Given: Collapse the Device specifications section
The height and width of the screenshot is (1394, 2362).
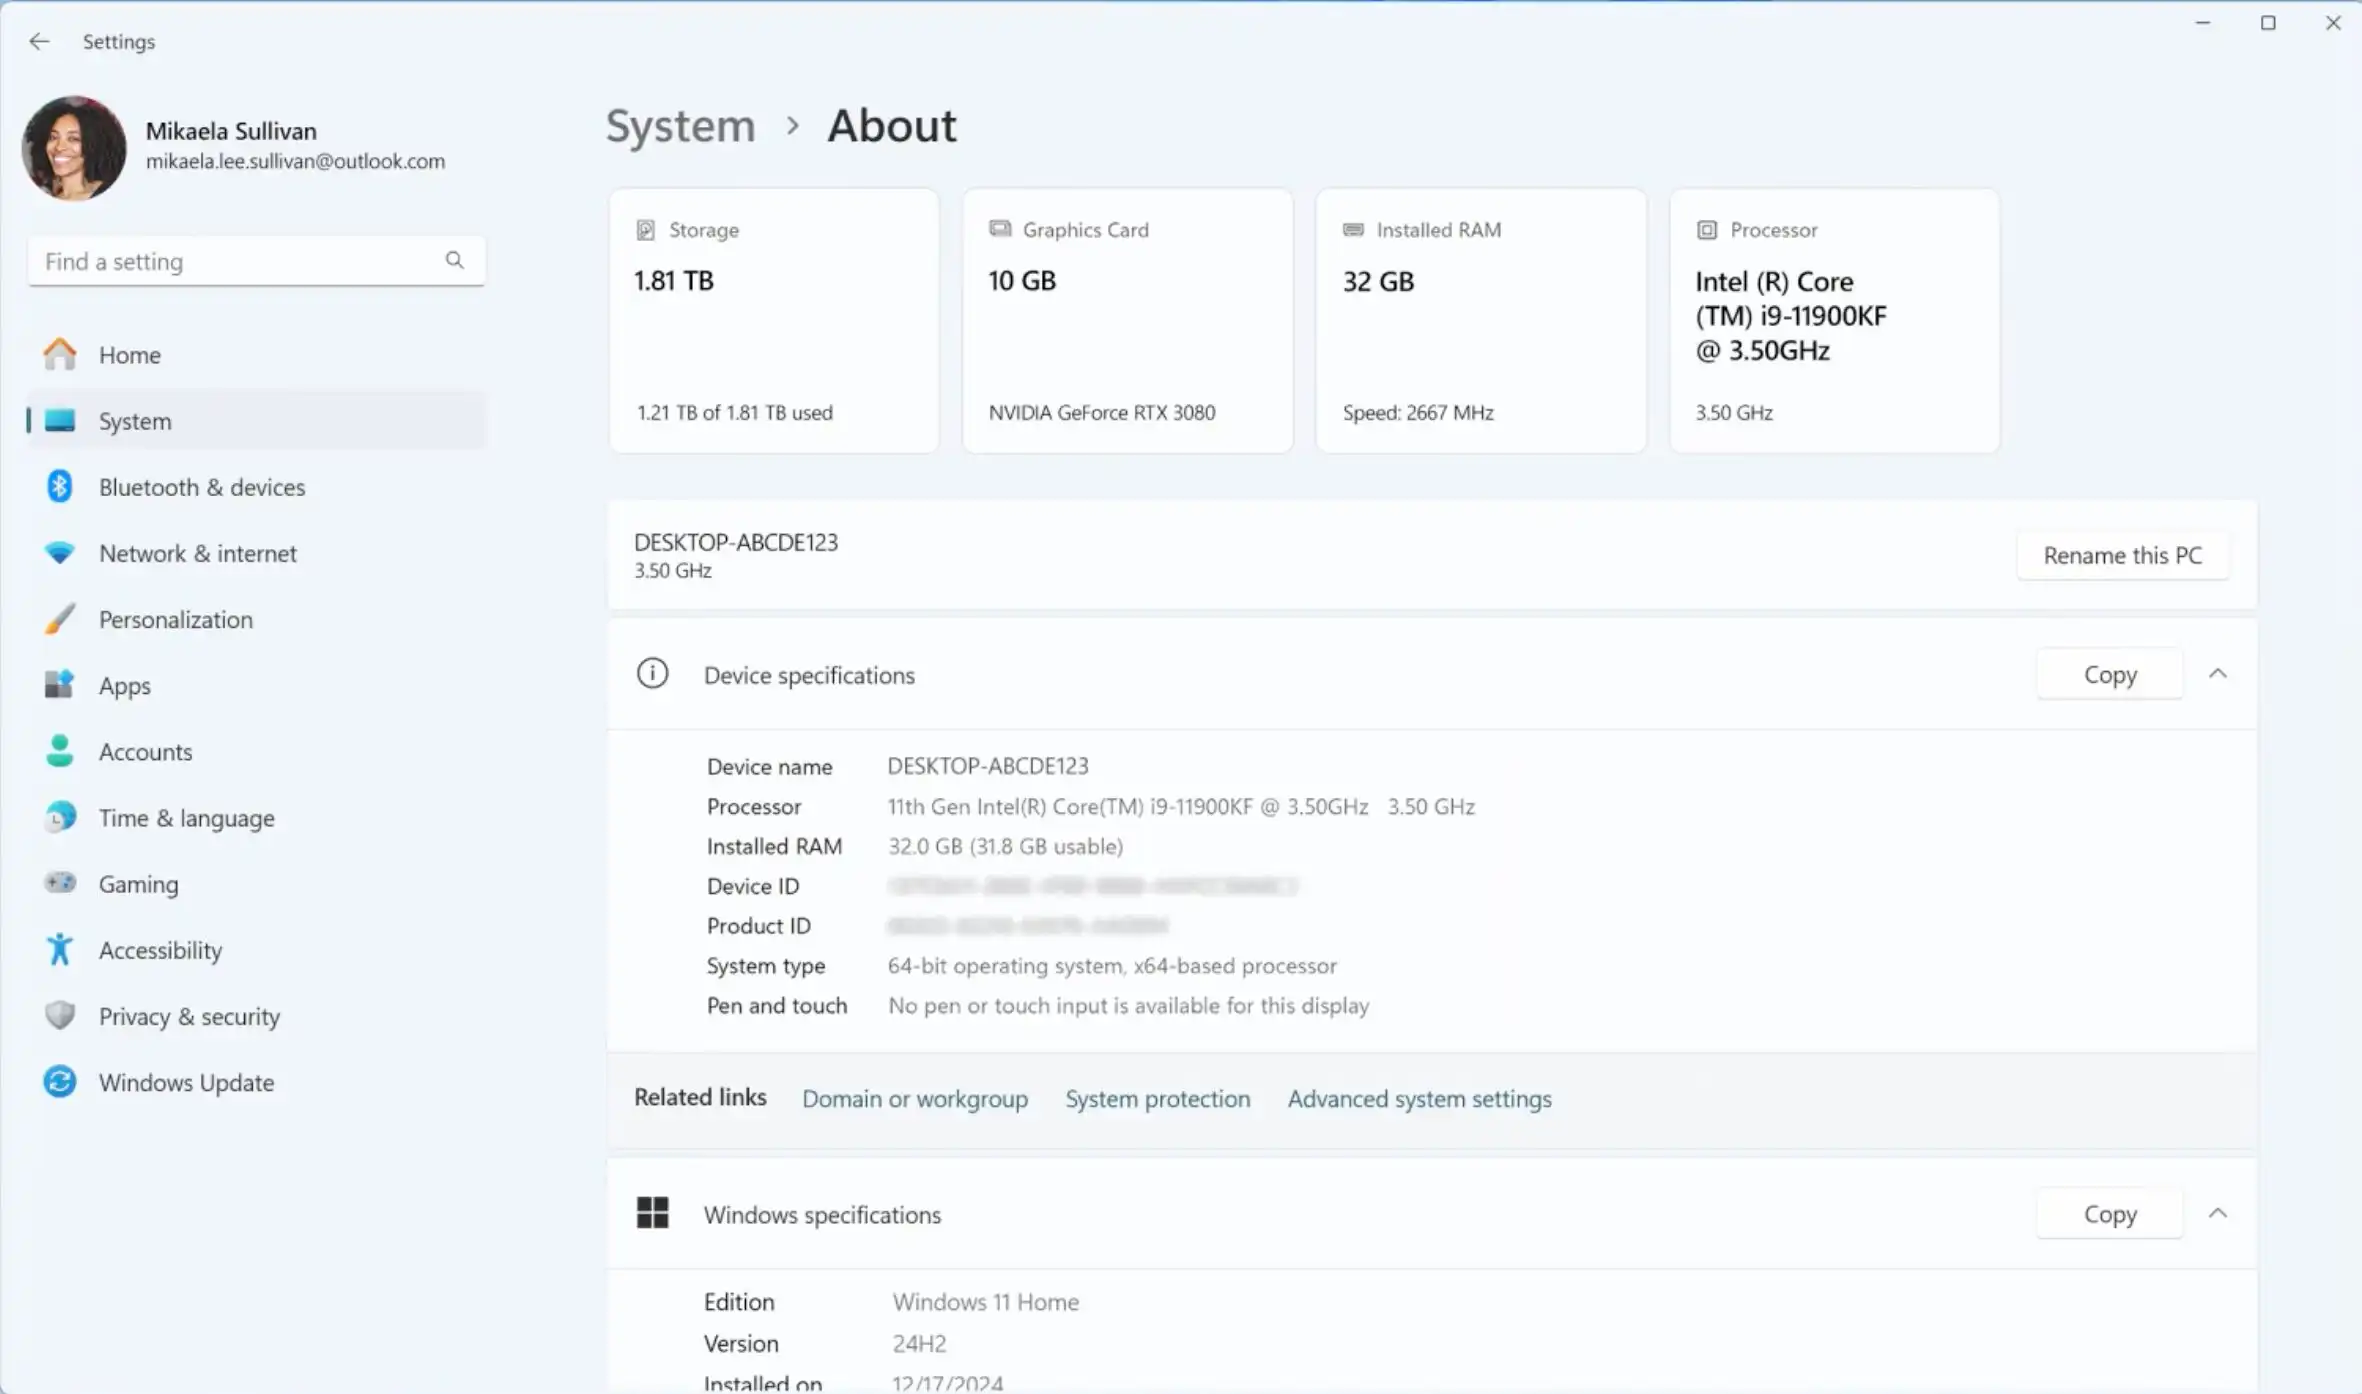Looking at the screenshot, I should pyautogui.click(x=2218, y=674).
